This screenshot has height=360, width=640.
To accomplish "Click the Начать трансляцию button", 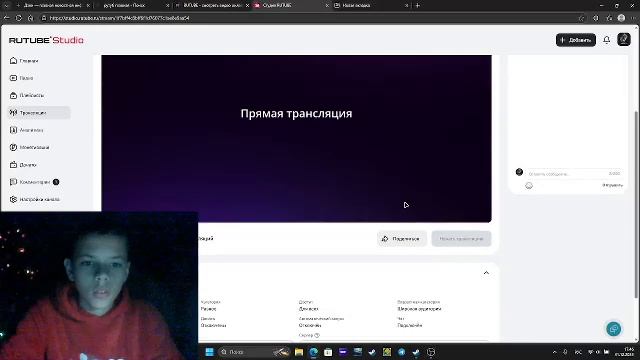I will (x=461, y=239).
